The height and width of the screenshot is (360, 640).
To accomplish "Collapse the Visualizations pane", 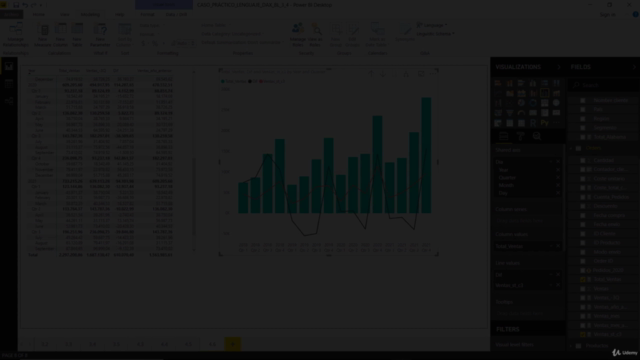I will [559, 67].
